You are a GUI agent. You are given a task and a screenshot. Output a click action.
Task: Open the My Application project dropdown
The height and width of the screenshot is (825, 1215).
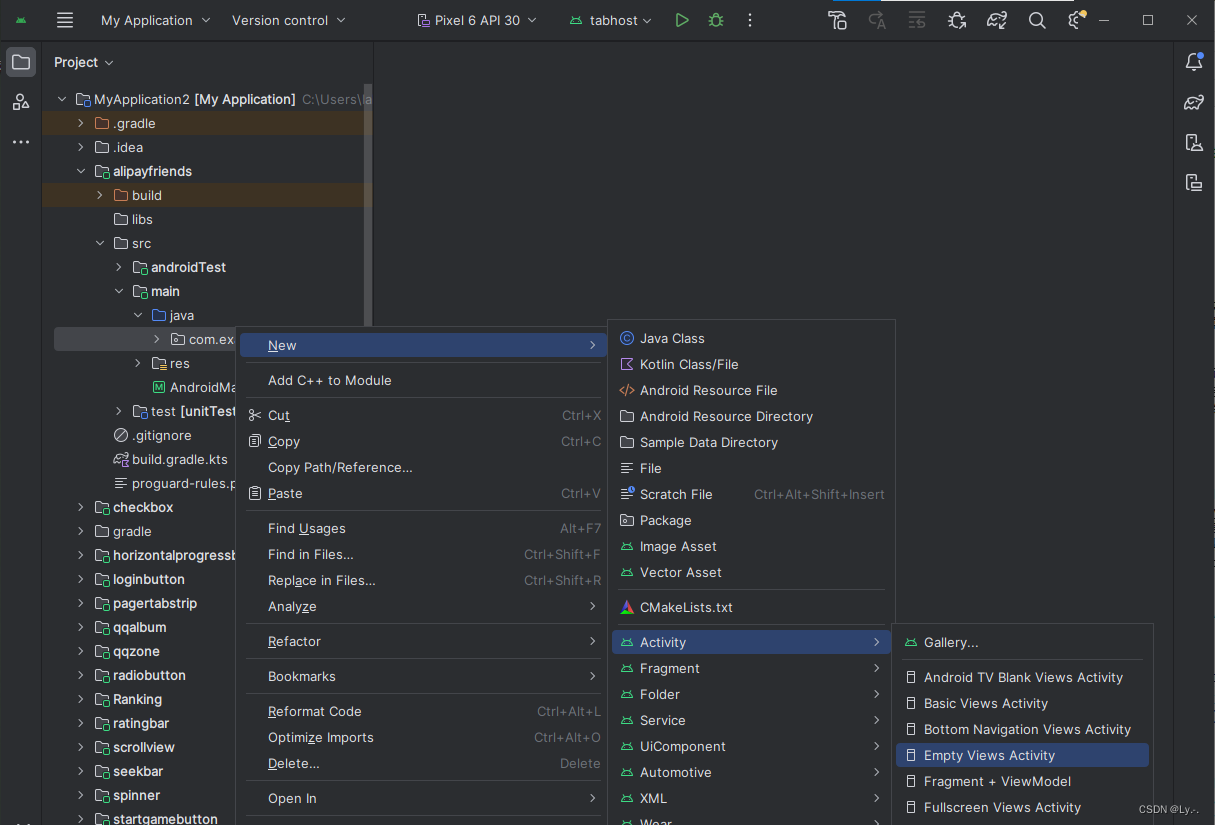click(156, 20)
